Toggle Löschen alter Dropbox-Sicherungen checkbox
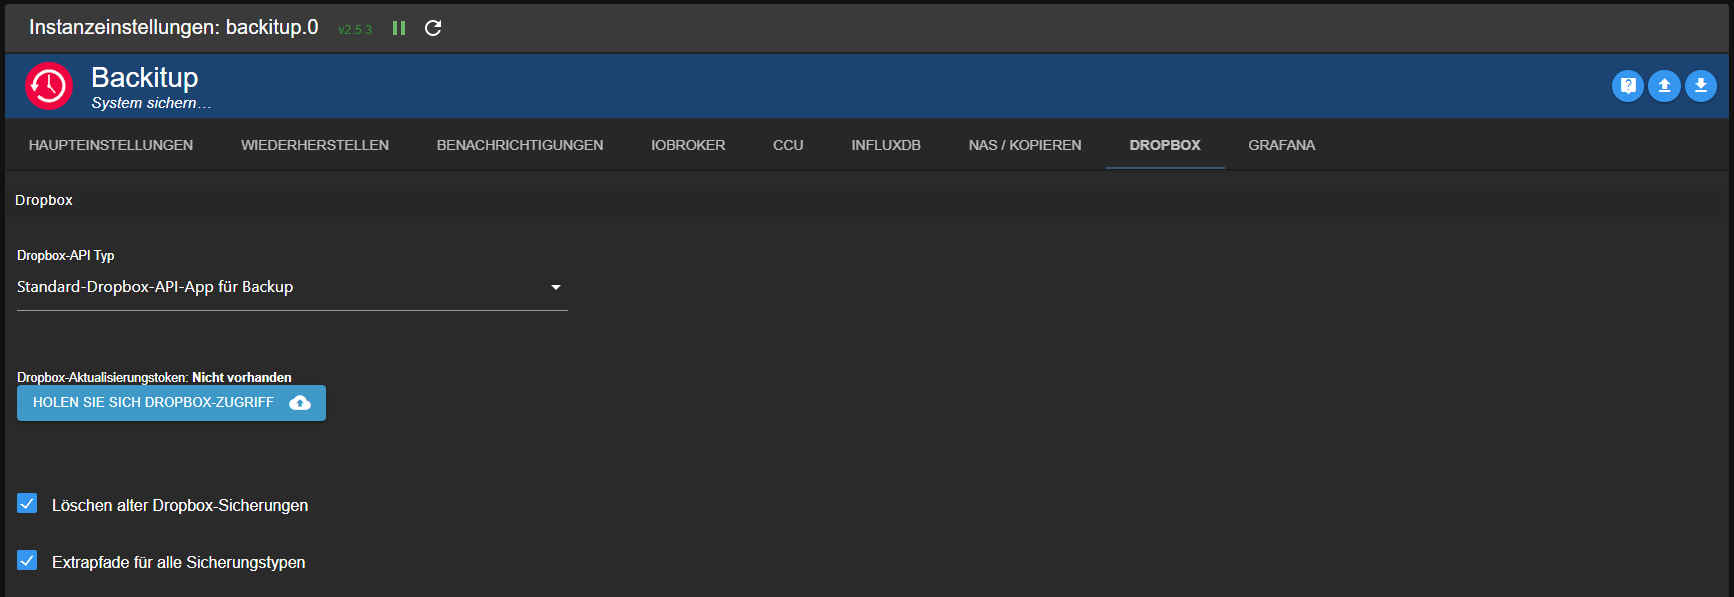 [x=27, y=504]
